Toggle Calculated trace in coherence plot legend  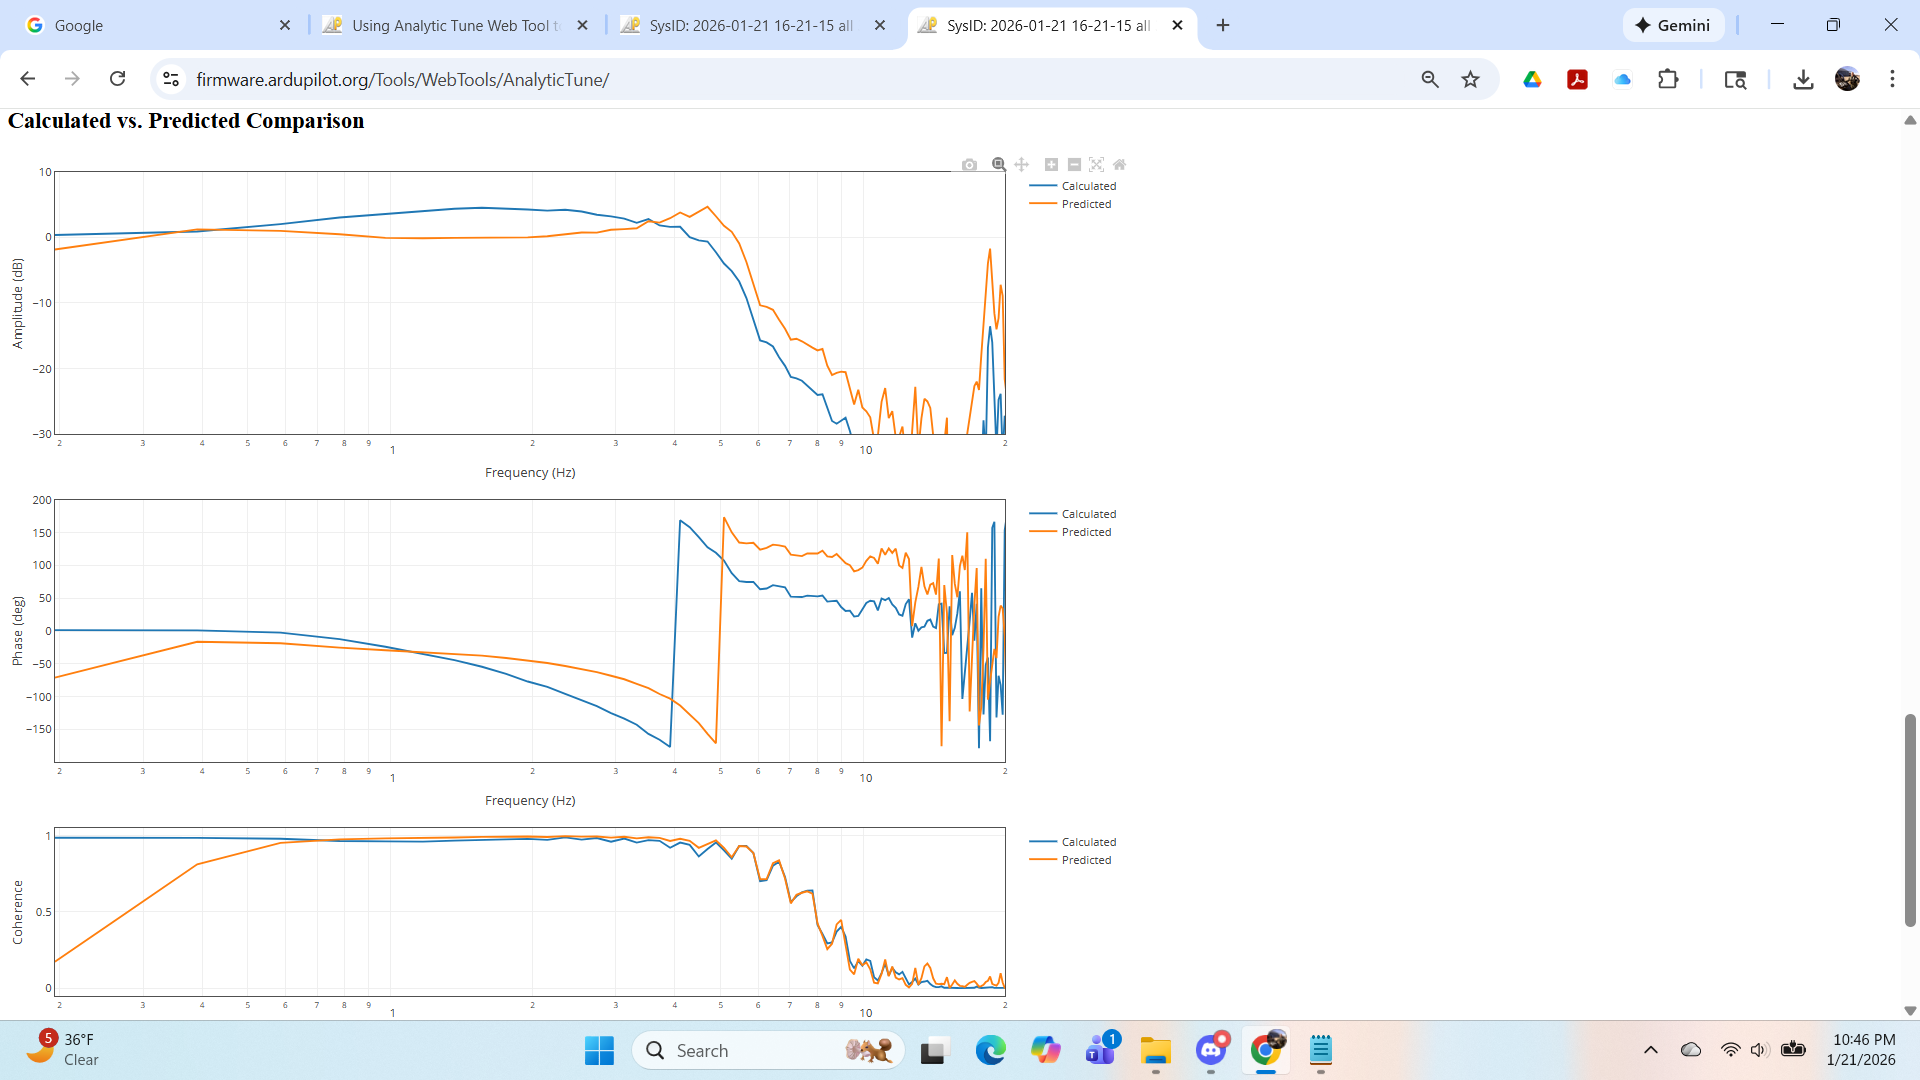pos(1088,842)
